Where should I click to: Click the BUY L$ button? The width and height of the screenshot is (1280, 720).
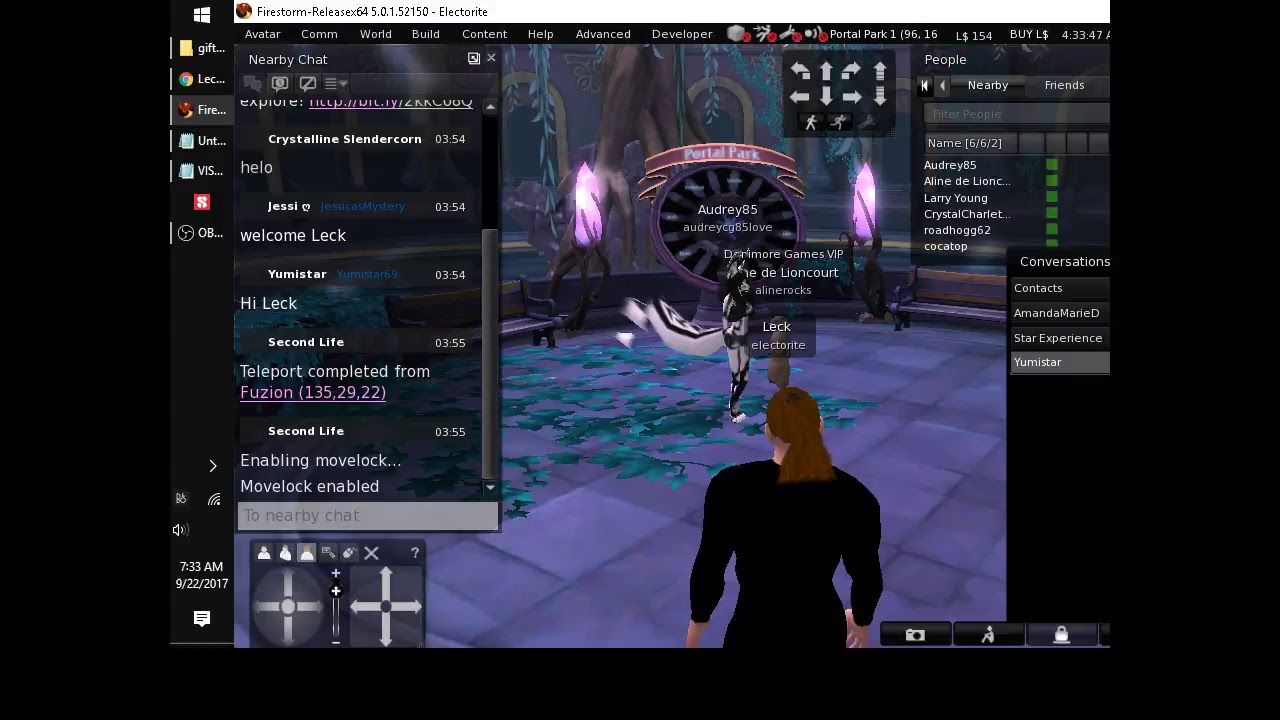point(1029,34)
